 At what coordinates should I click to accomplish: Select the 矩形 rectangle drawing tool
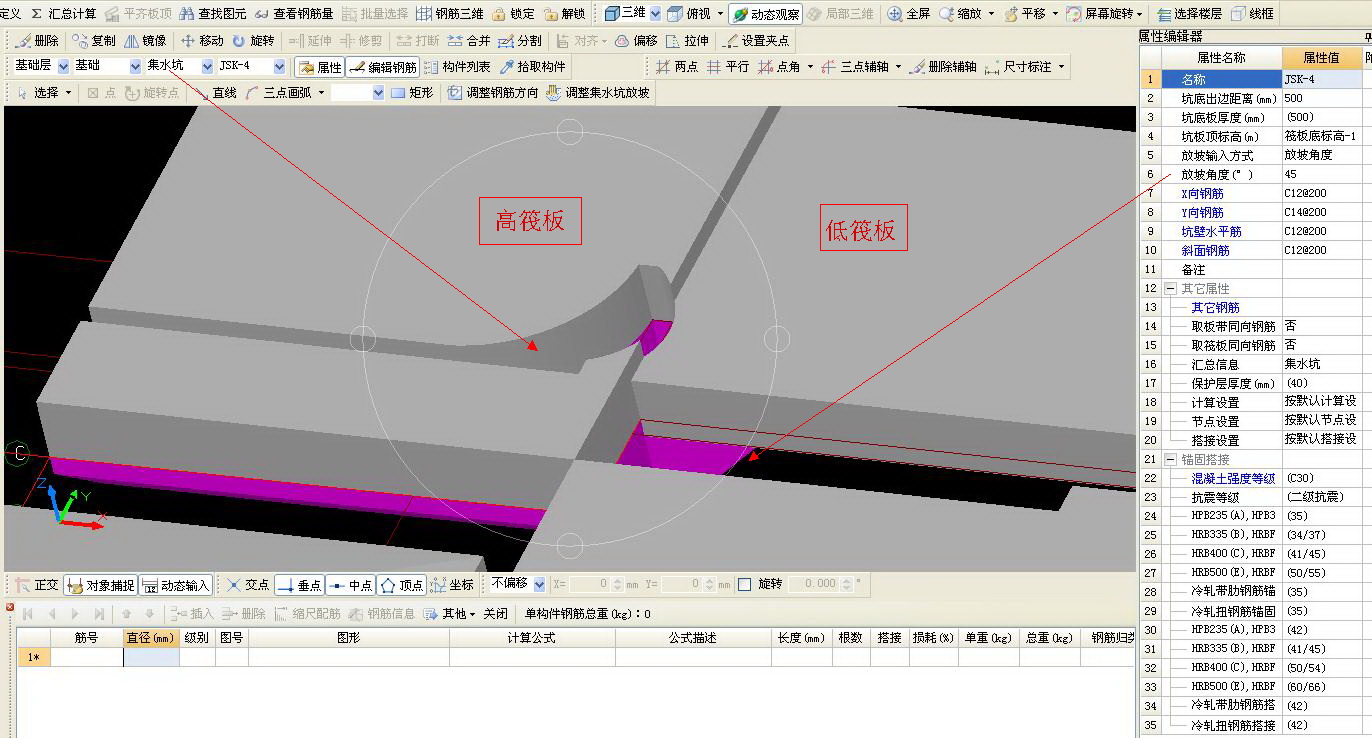coord(412,93)
